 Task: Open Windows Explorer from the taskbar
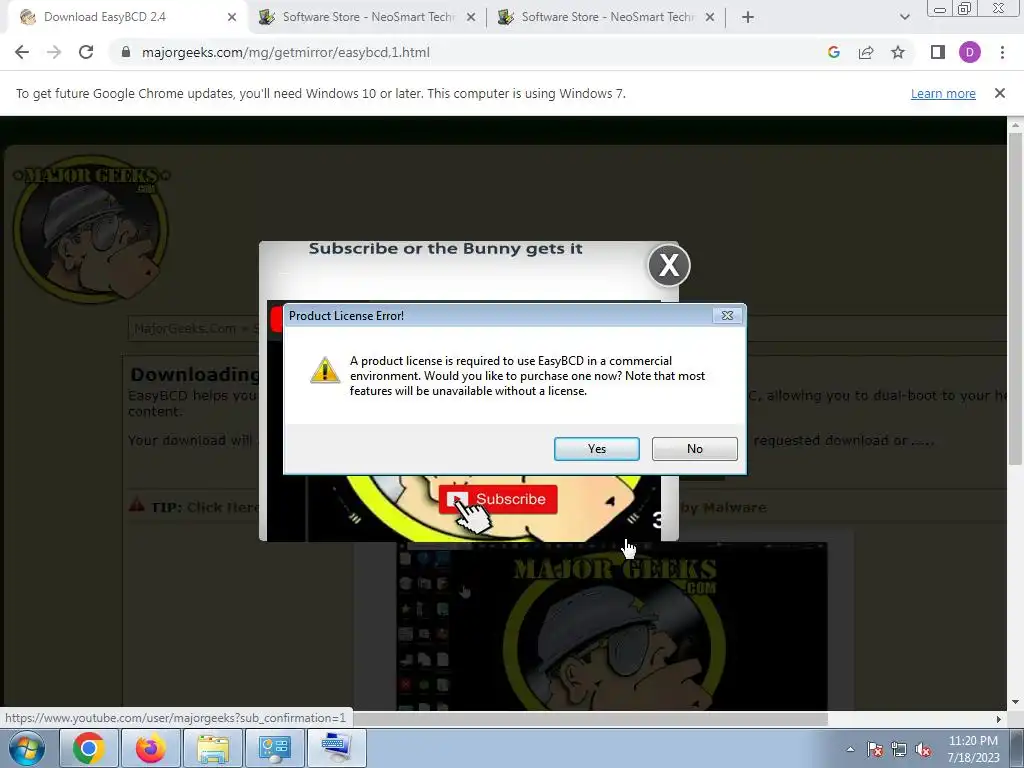(213, 748)
